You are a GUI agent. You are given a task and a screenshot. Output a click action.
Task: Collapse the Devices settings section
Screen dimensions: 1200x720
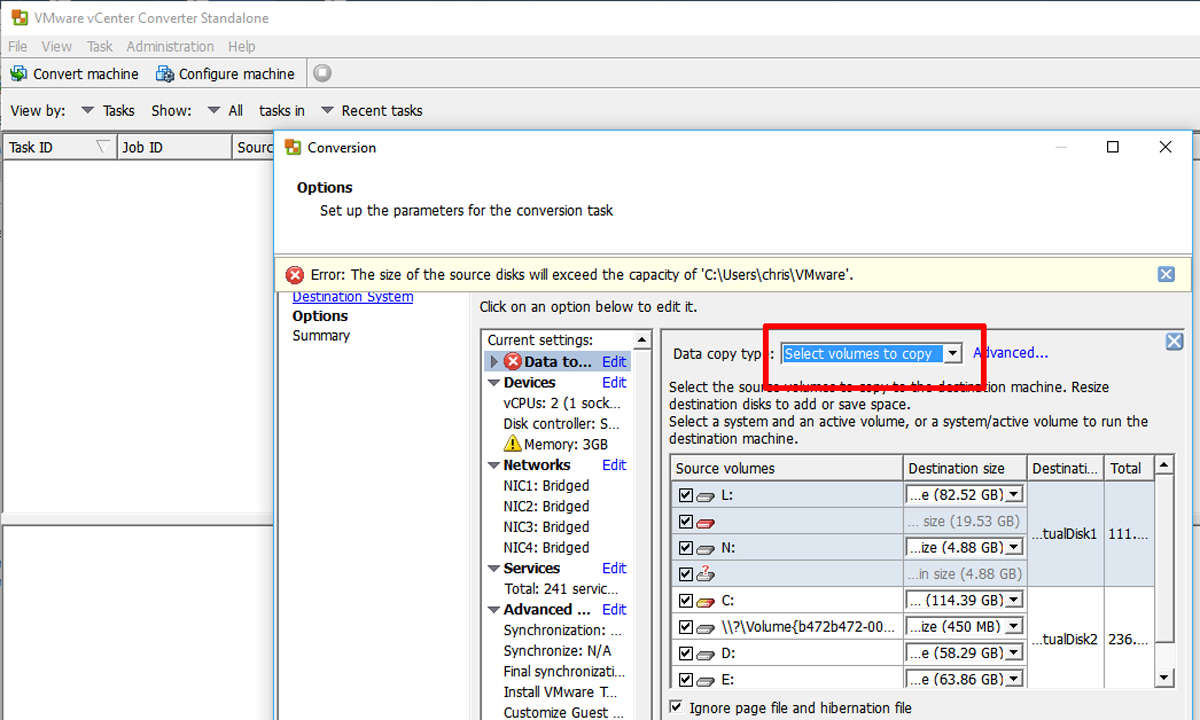[494, 383]
